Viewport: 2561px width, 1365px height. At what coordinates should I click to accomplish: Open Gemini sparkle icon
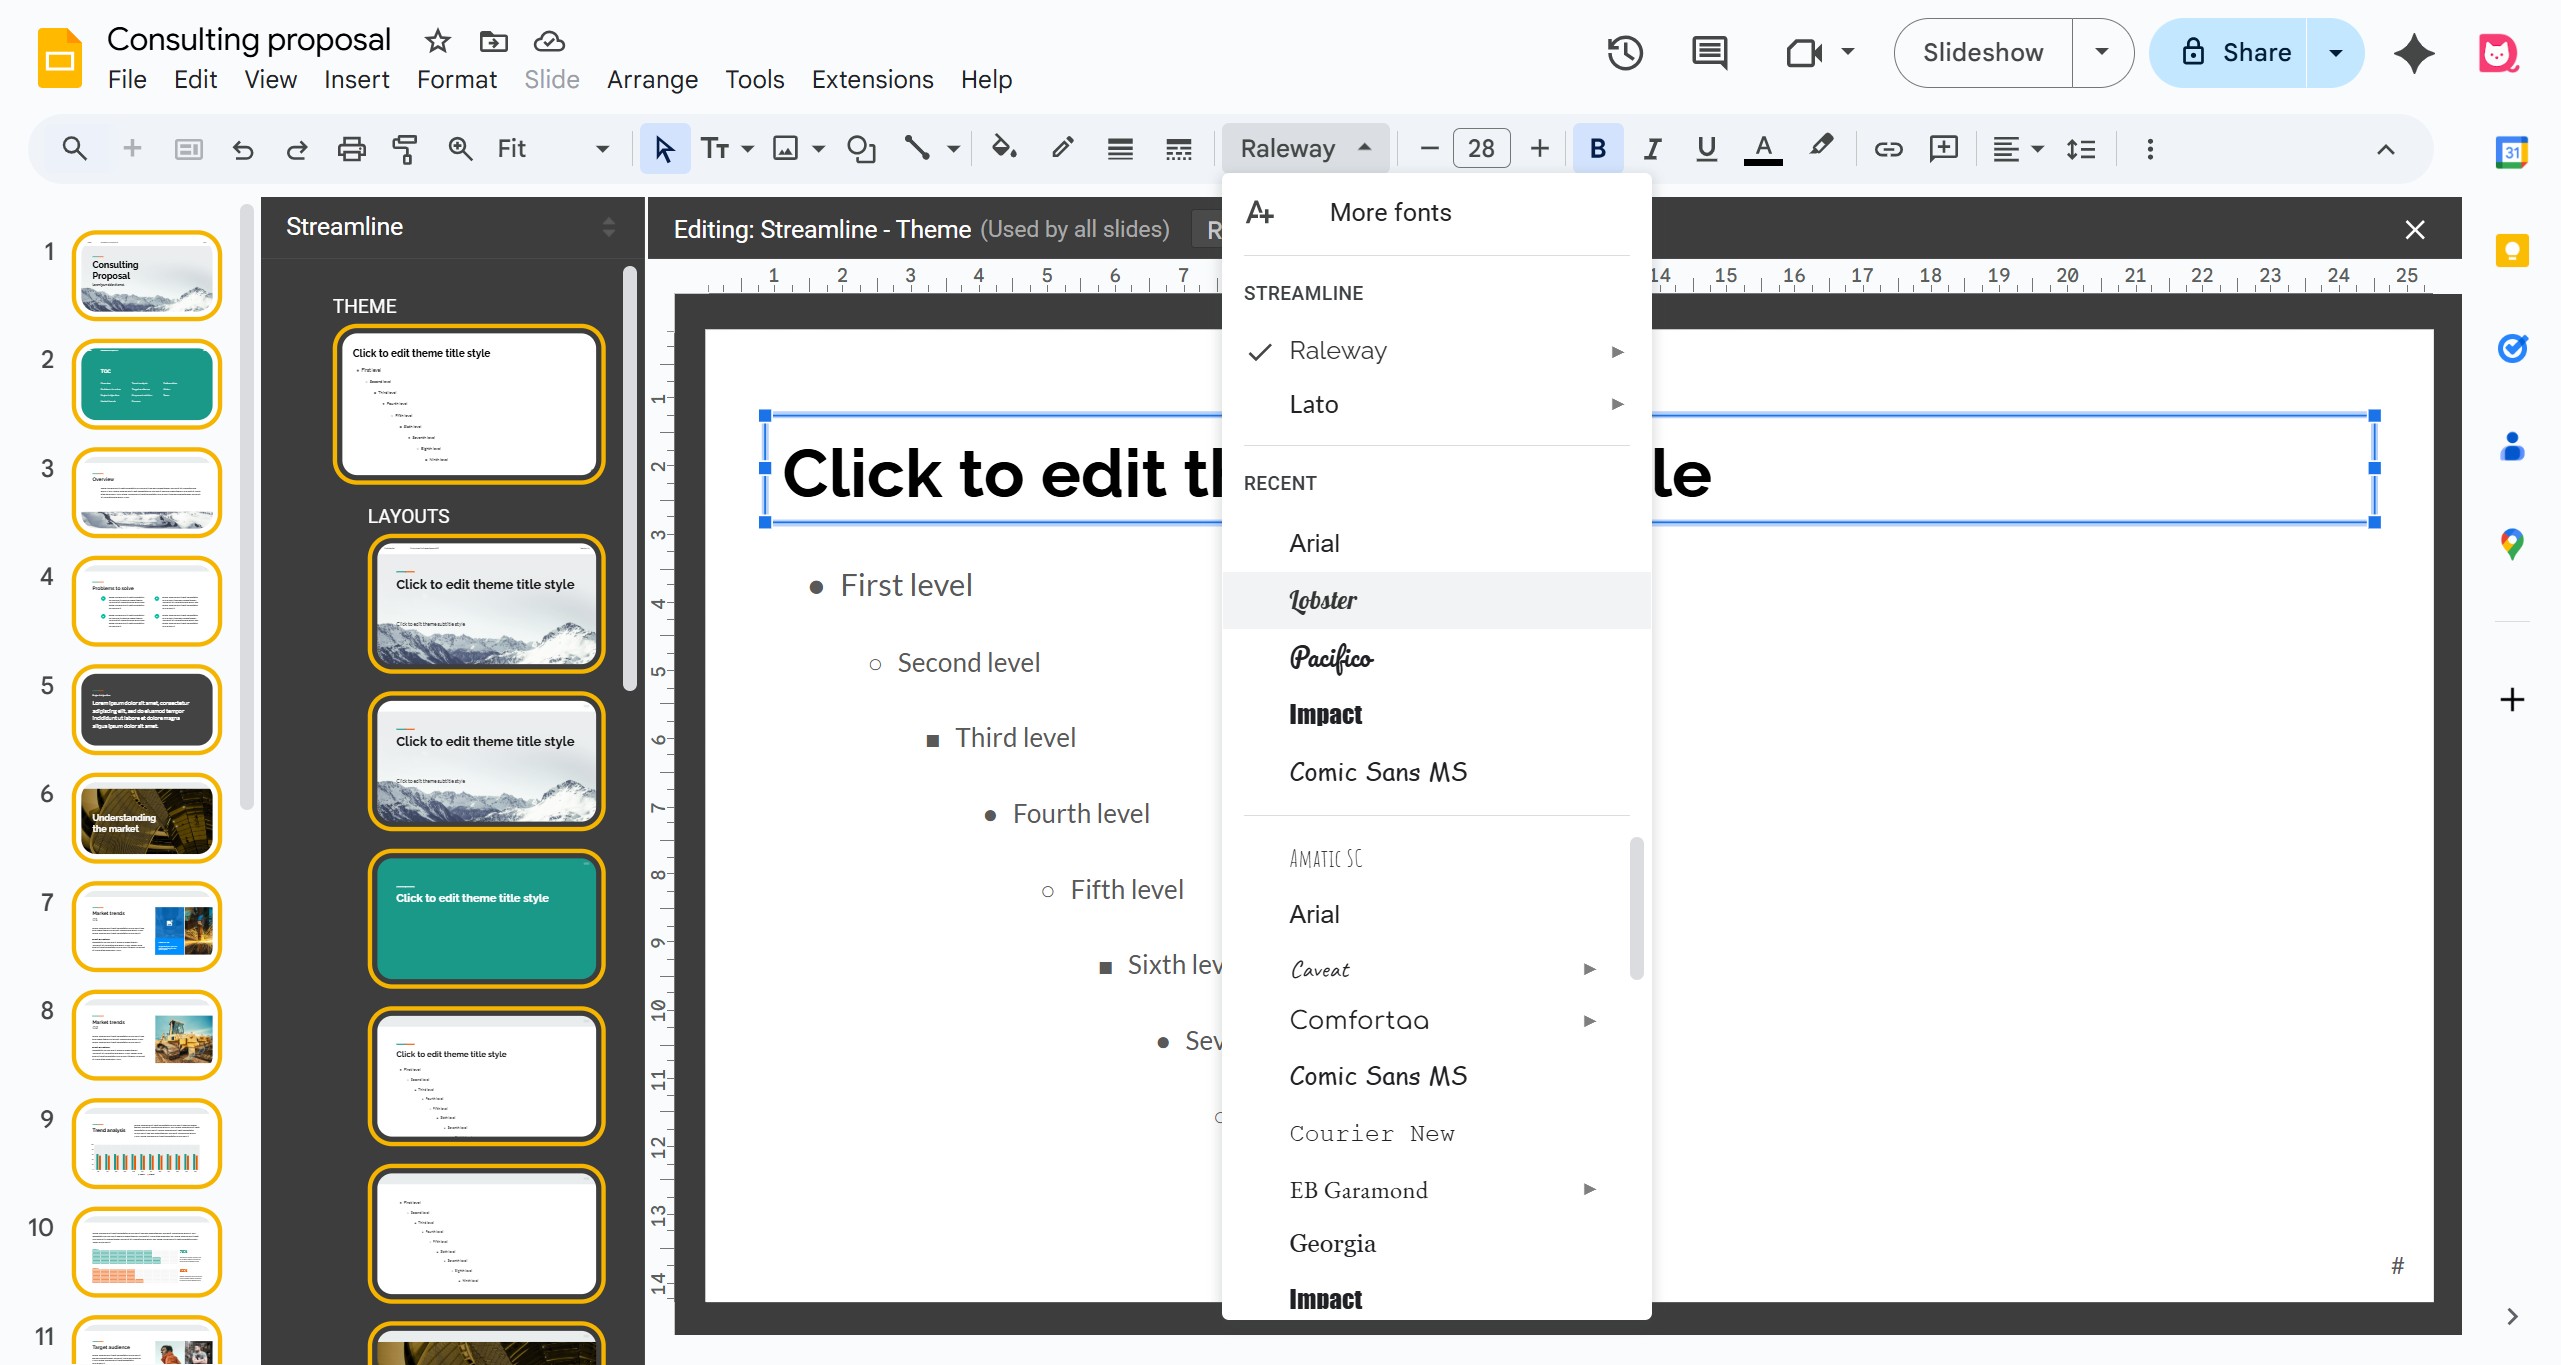(2414, 52)
